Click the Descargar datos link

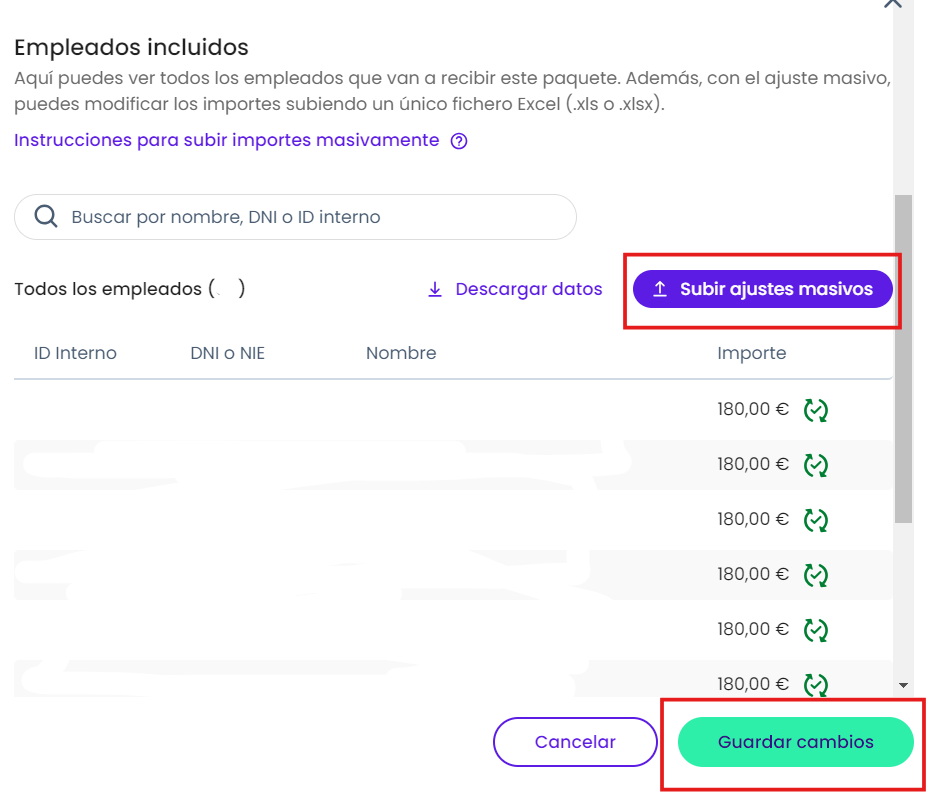tap(528, 289)
